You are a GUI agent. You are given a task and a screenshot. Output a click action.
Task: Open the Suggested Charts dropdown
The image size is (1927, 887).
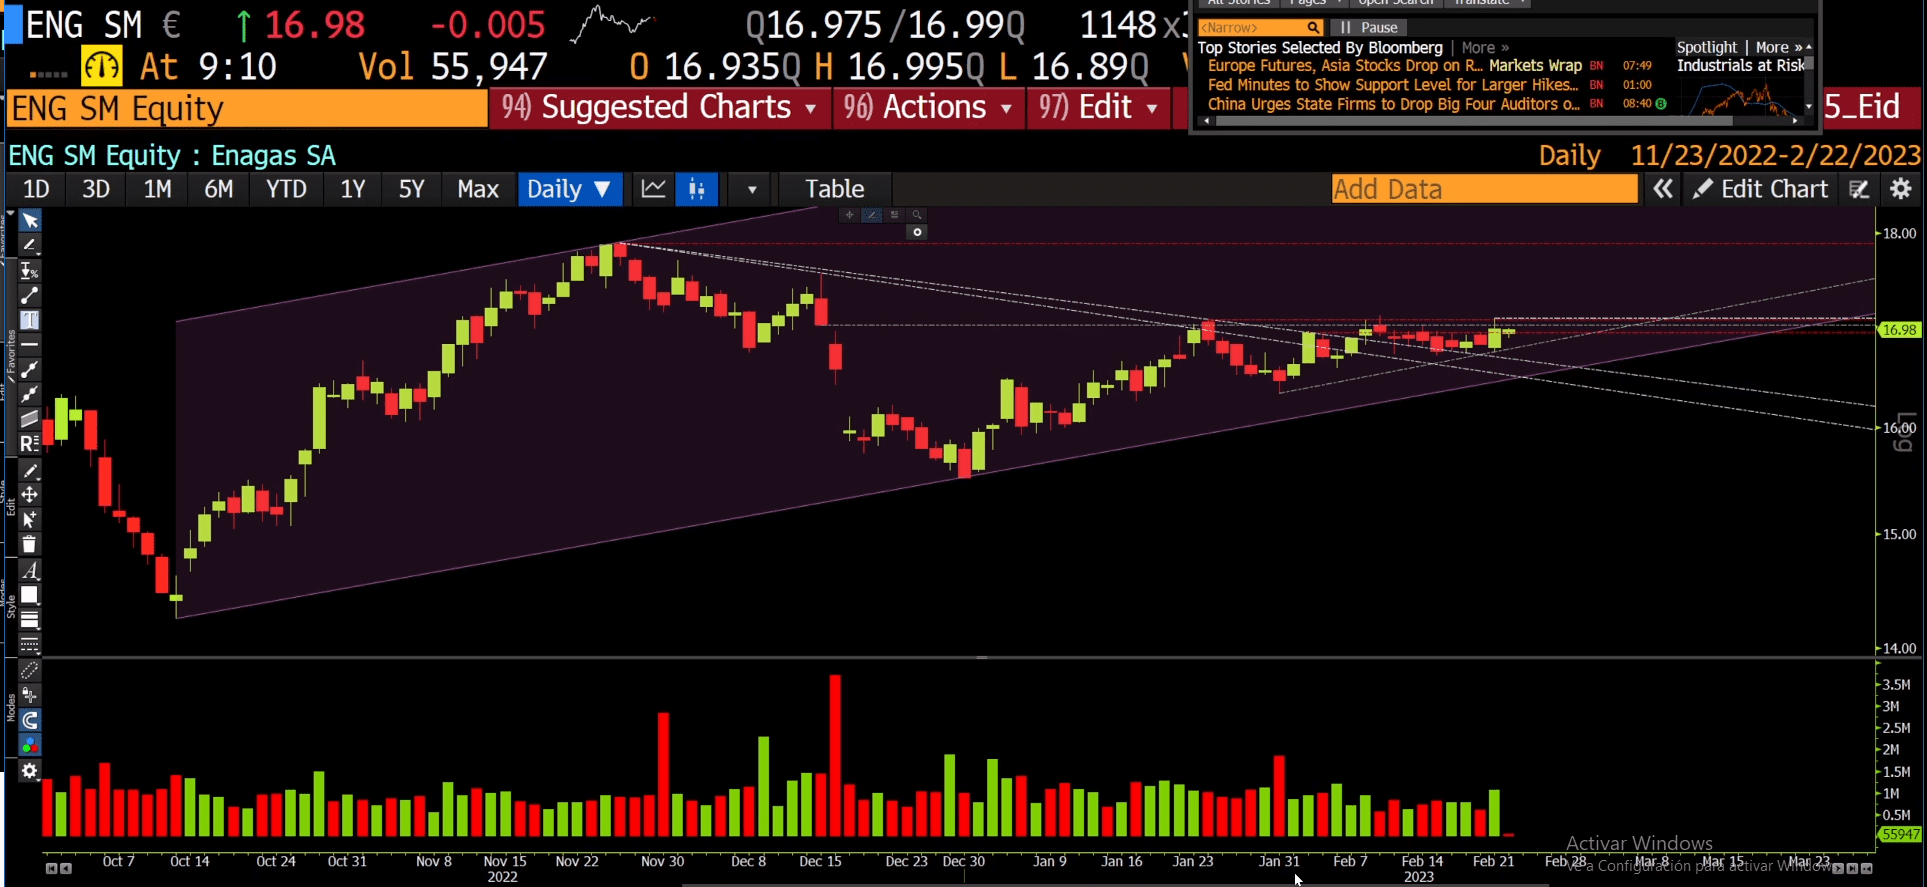coord(660,107)
